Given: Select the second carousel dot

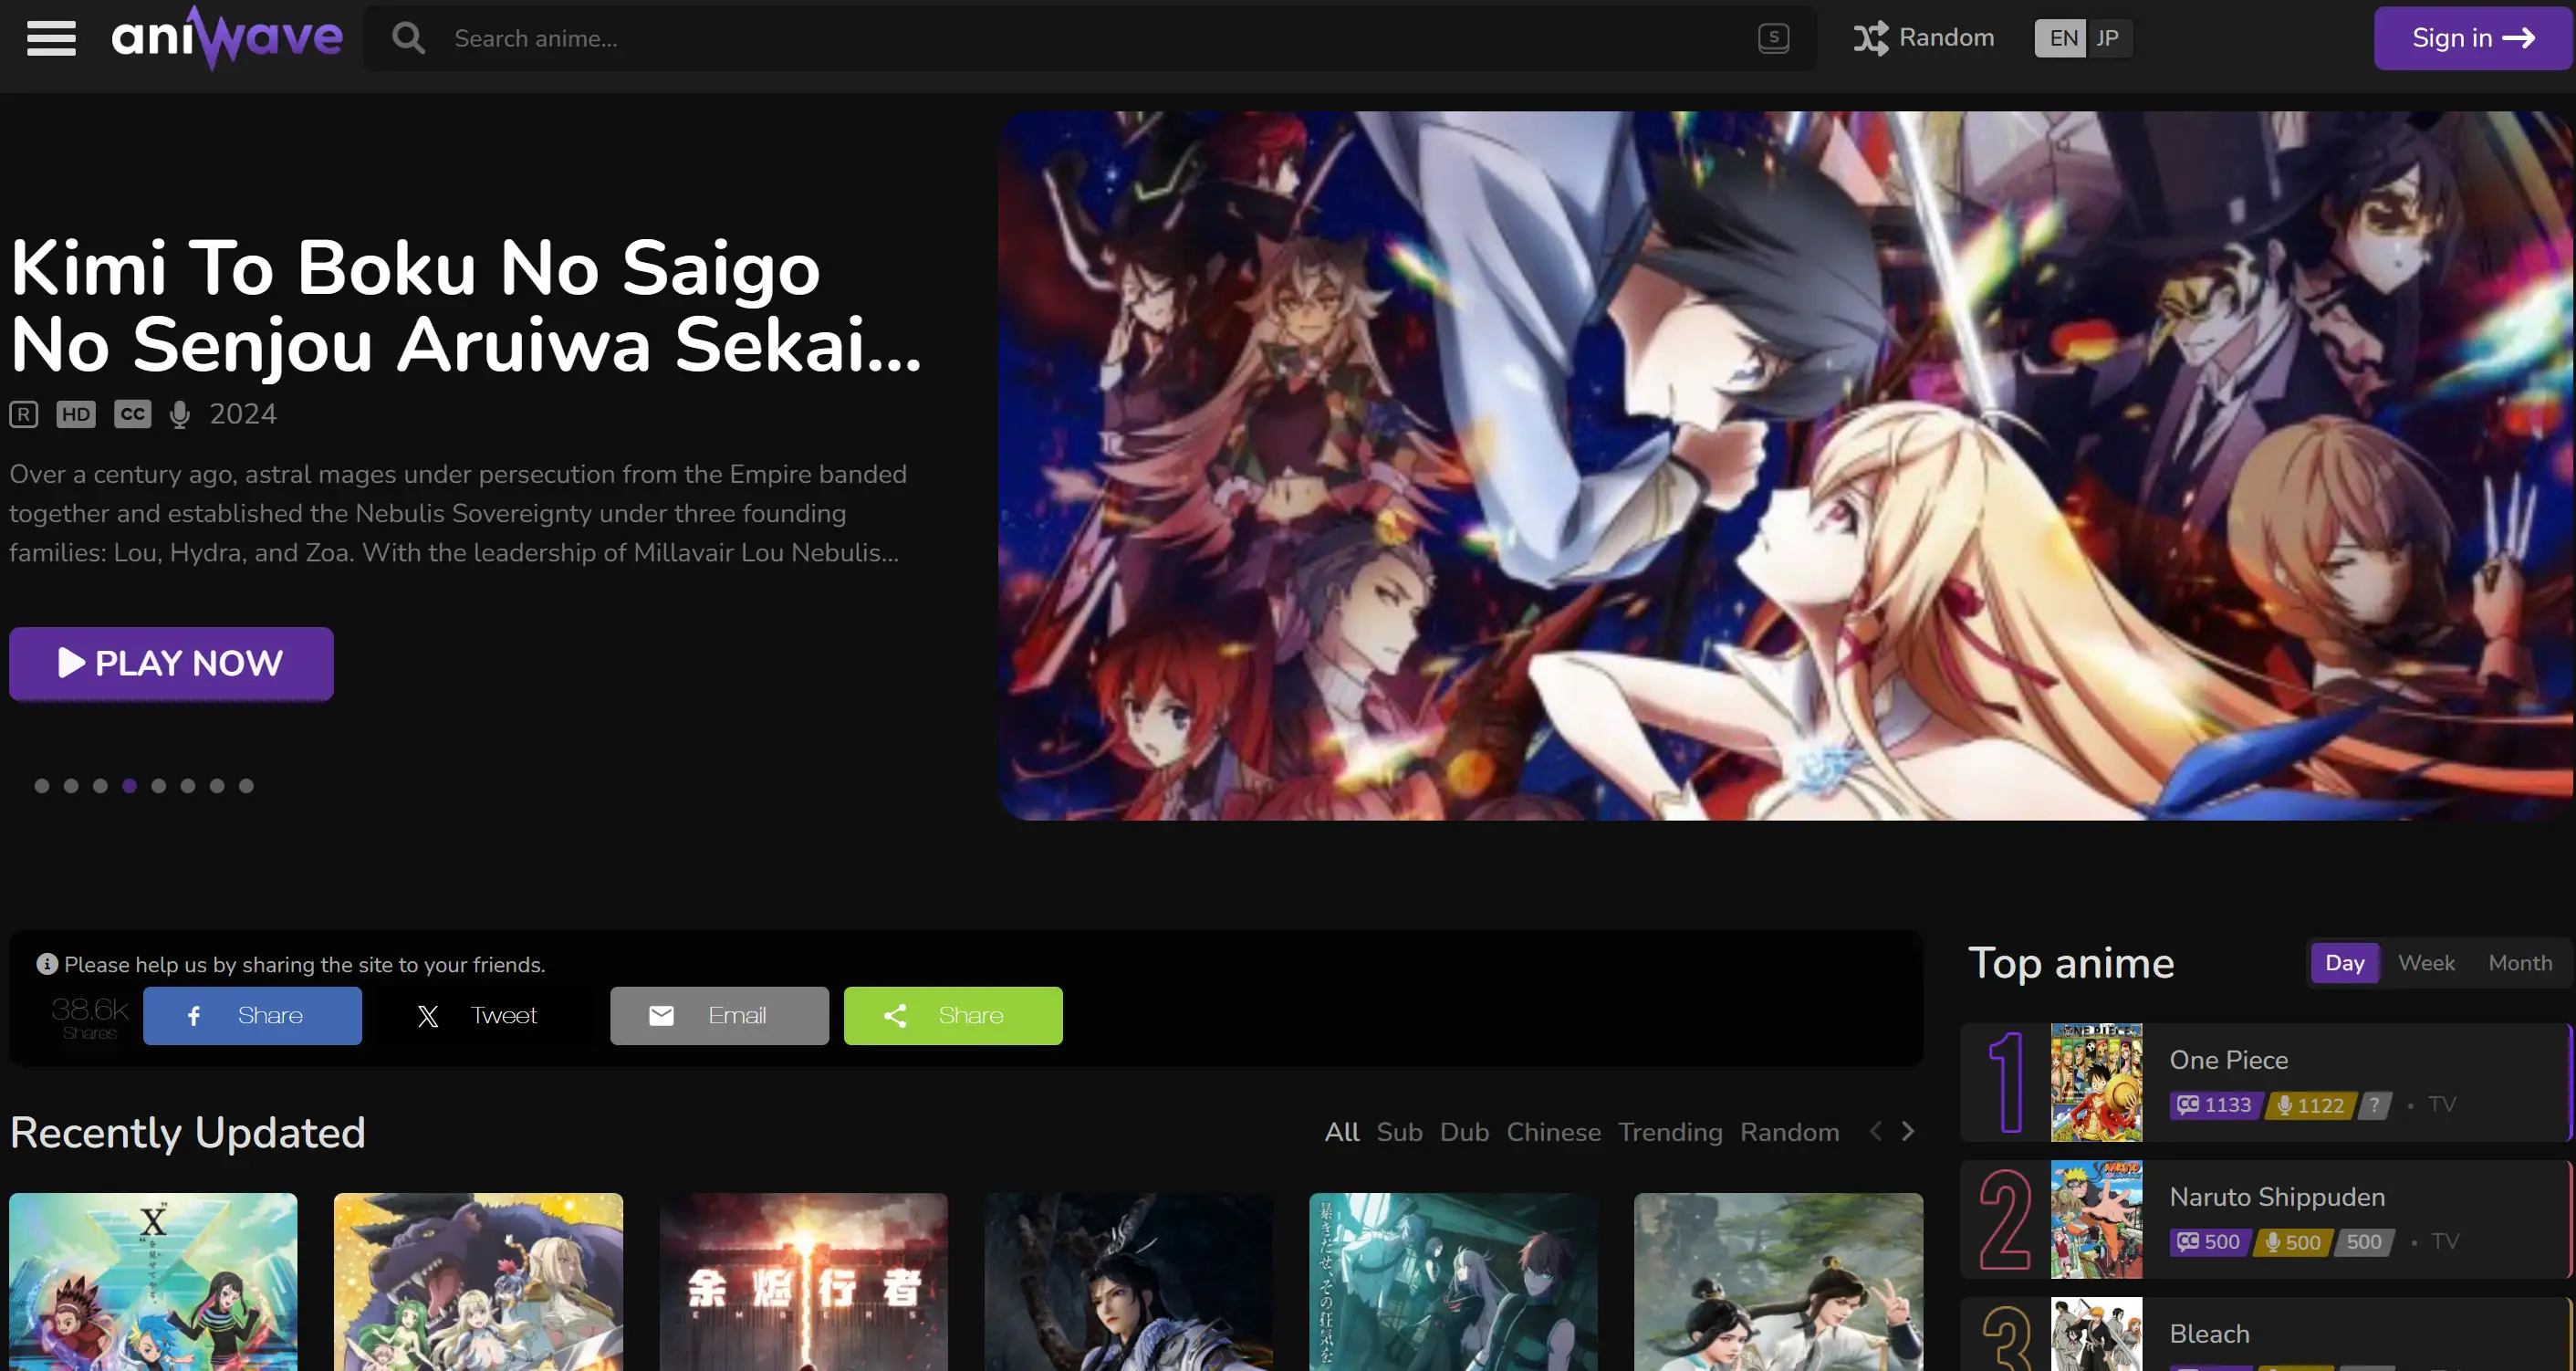Looking at the screenshot, I should (x=71, y=786).
